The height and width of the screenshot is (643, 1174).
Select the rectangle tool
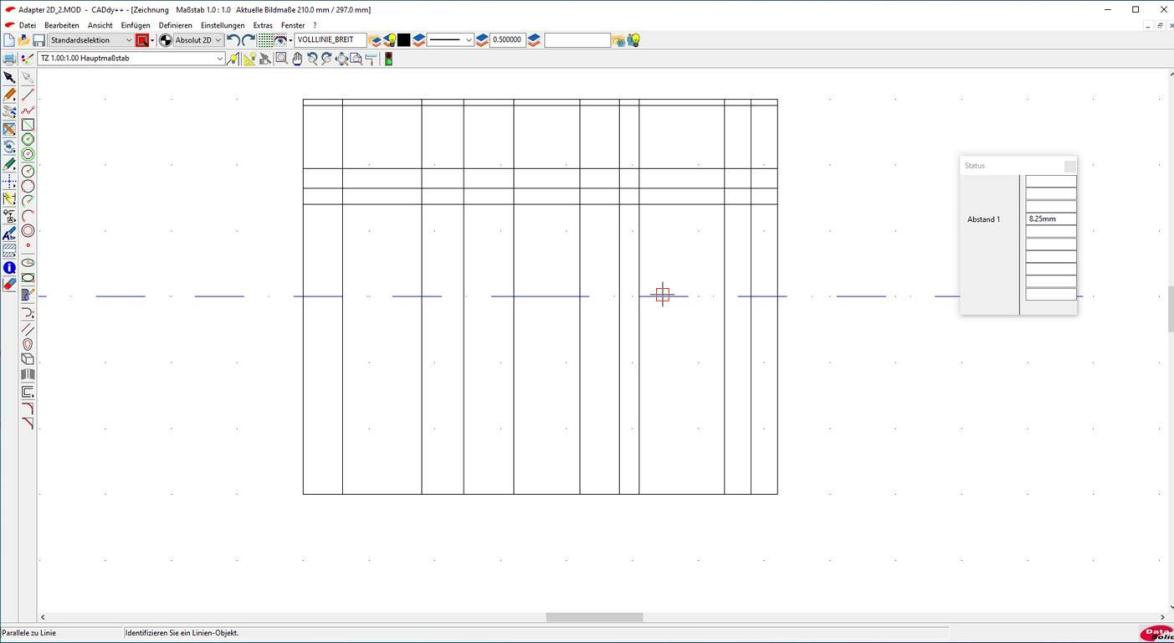click(28, 125)
